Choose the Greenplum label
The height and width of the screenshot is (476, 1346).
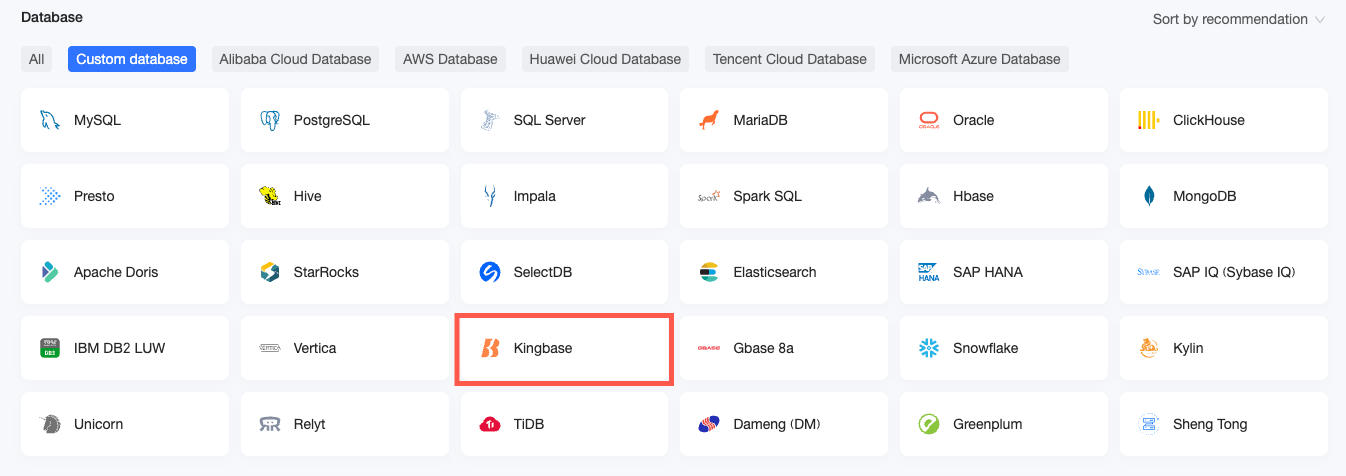(988, 424)
